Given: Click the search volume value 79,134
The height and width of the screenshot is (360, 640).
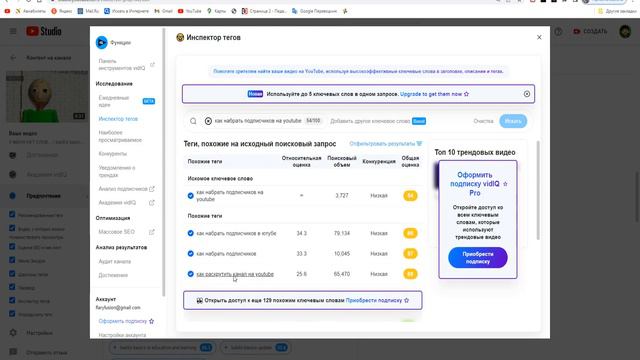Looking at the screenshot, I should 342,233.
